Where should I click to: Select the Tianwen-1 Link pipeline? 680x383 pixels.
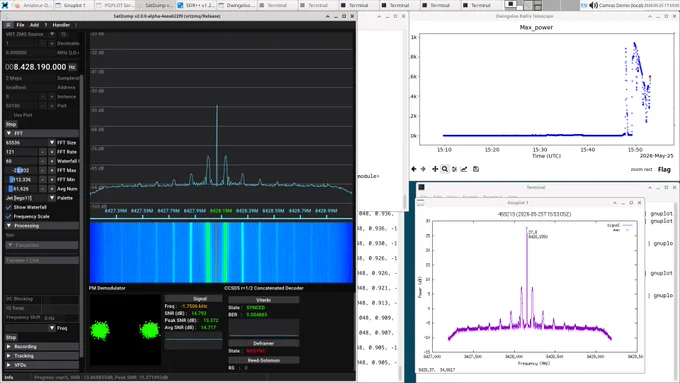(x=42, y=260)
